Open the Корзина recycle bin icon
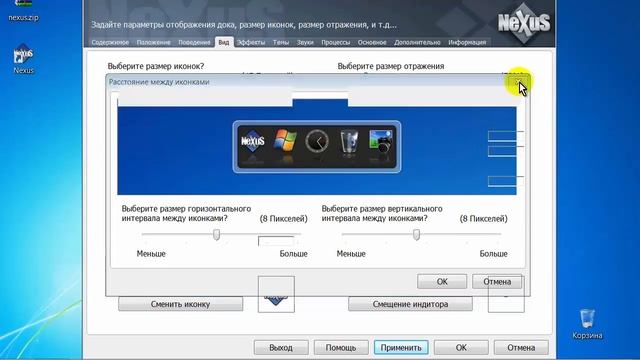Viewport: 640px width, 360px height. click(587, 324)
